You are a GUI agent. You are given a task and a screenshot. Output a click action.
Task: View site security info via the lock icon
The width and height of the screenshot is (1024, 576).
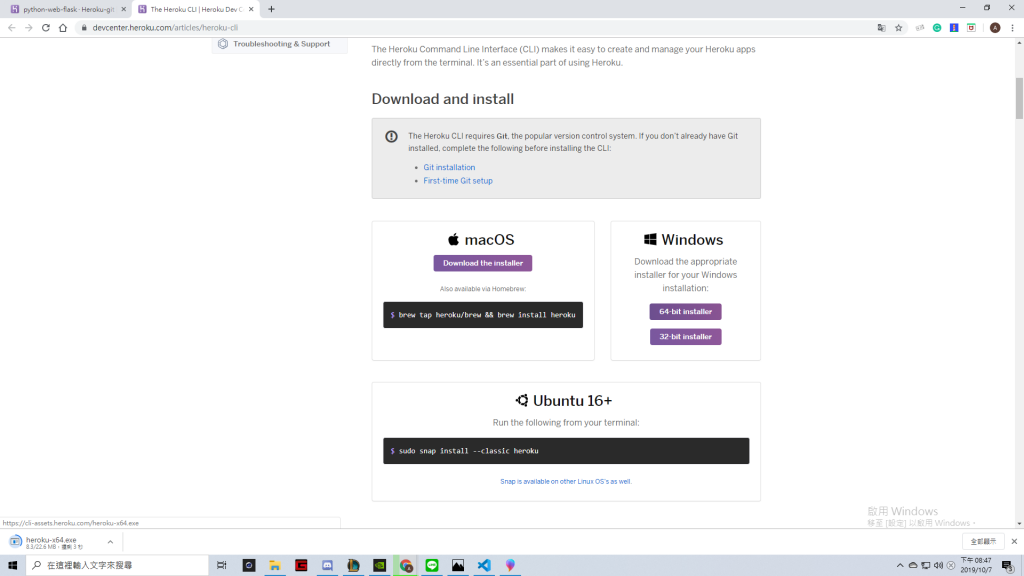coord(84,27)
